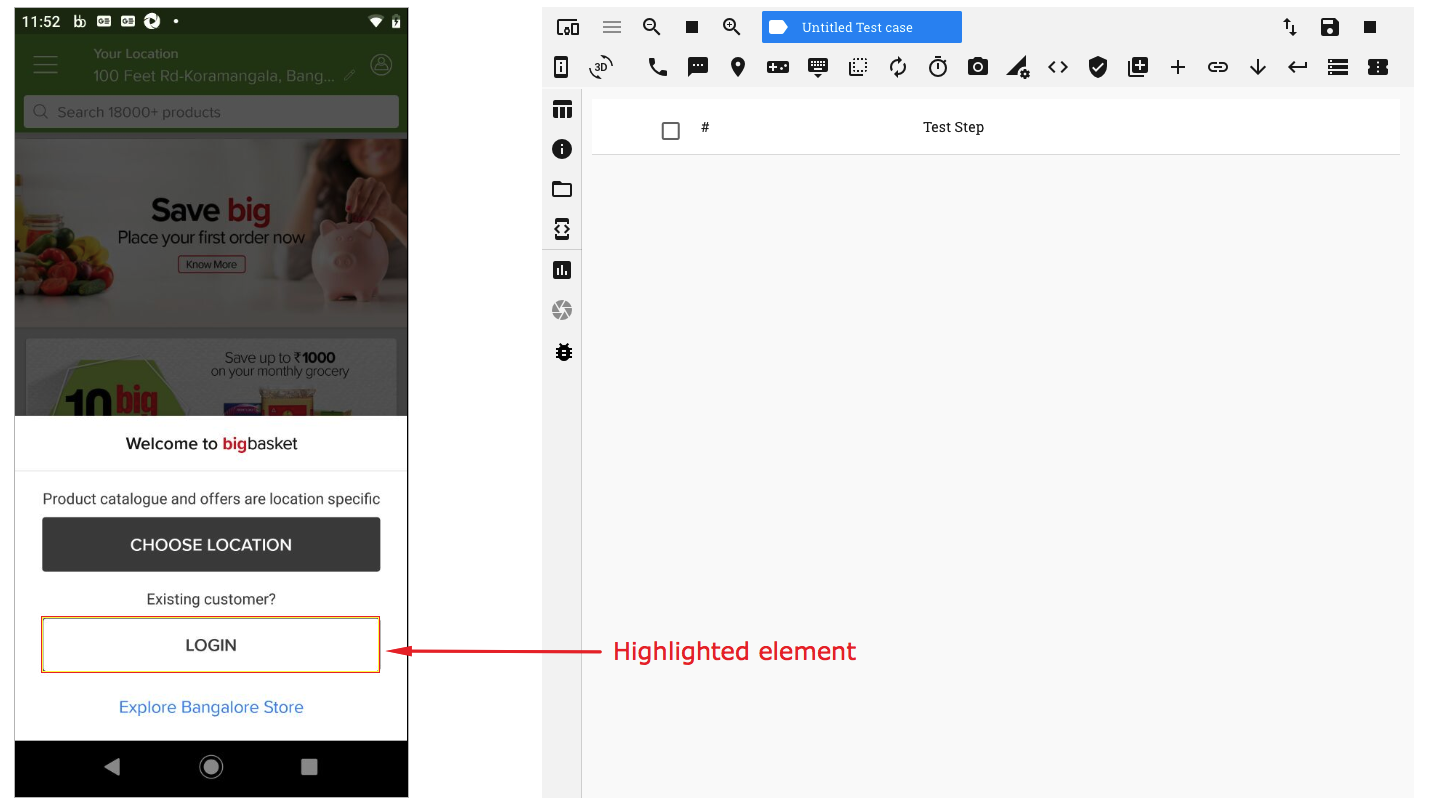The height and width of the screenshot is (806, 1430).
Task: Click the plain plus icon in toolbar
Action: 1178,67
